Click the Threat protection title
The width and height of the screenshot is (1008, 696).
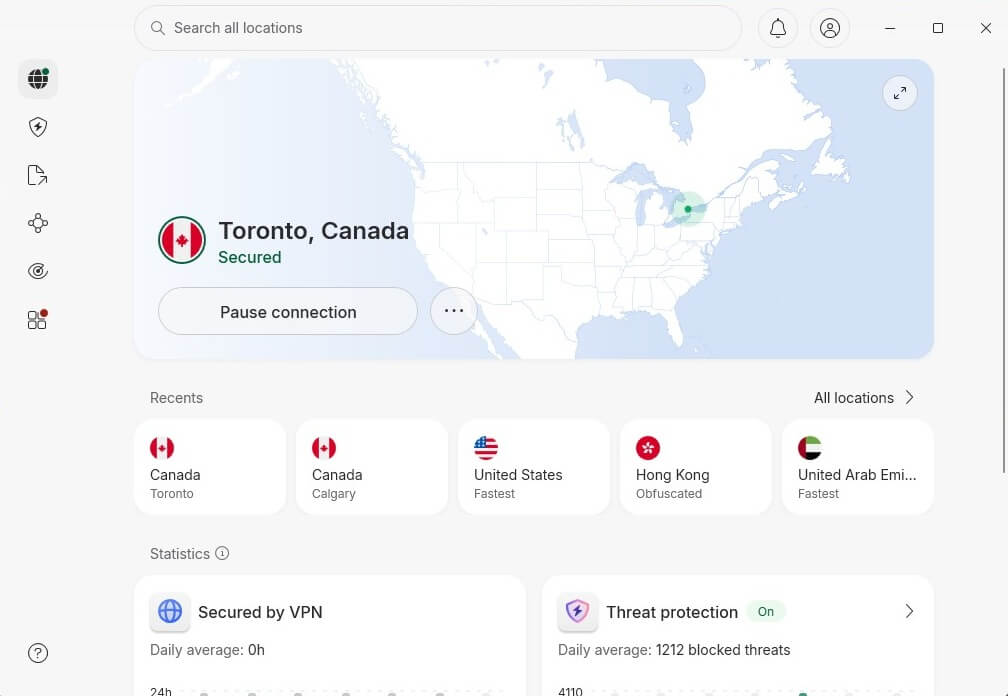pos(672,612)
